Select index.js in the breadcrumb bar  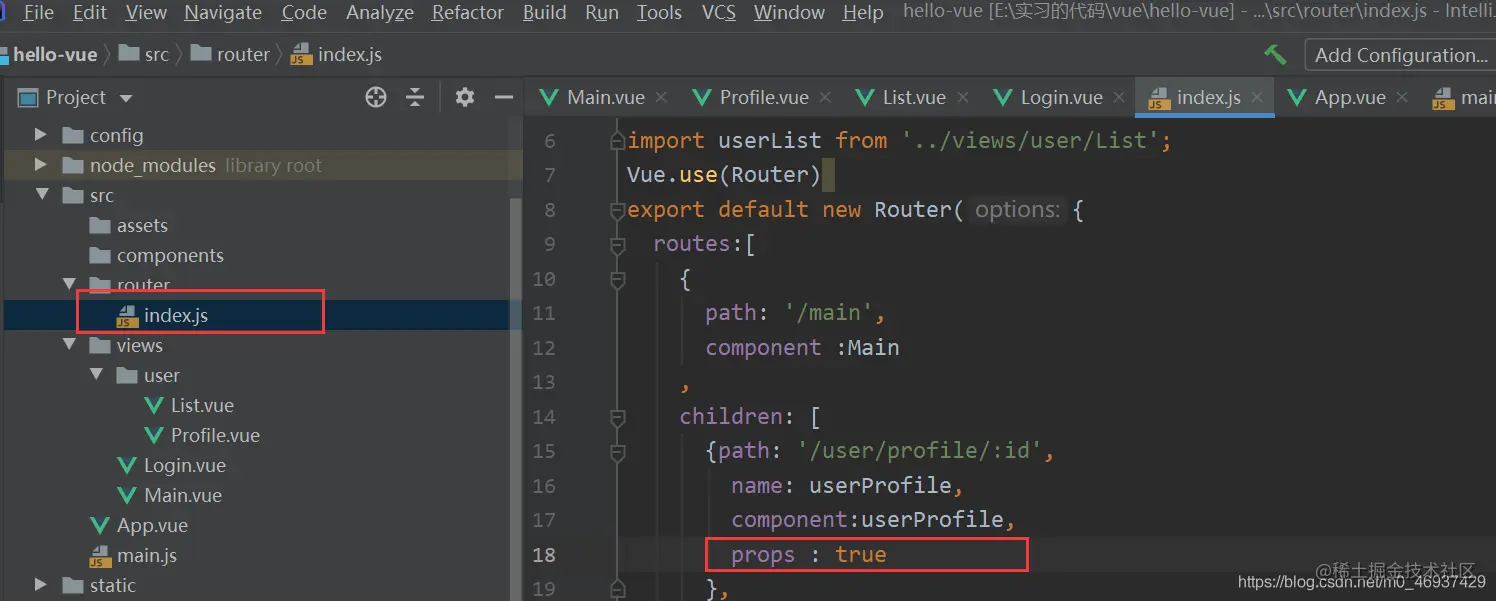pos(337,55)
